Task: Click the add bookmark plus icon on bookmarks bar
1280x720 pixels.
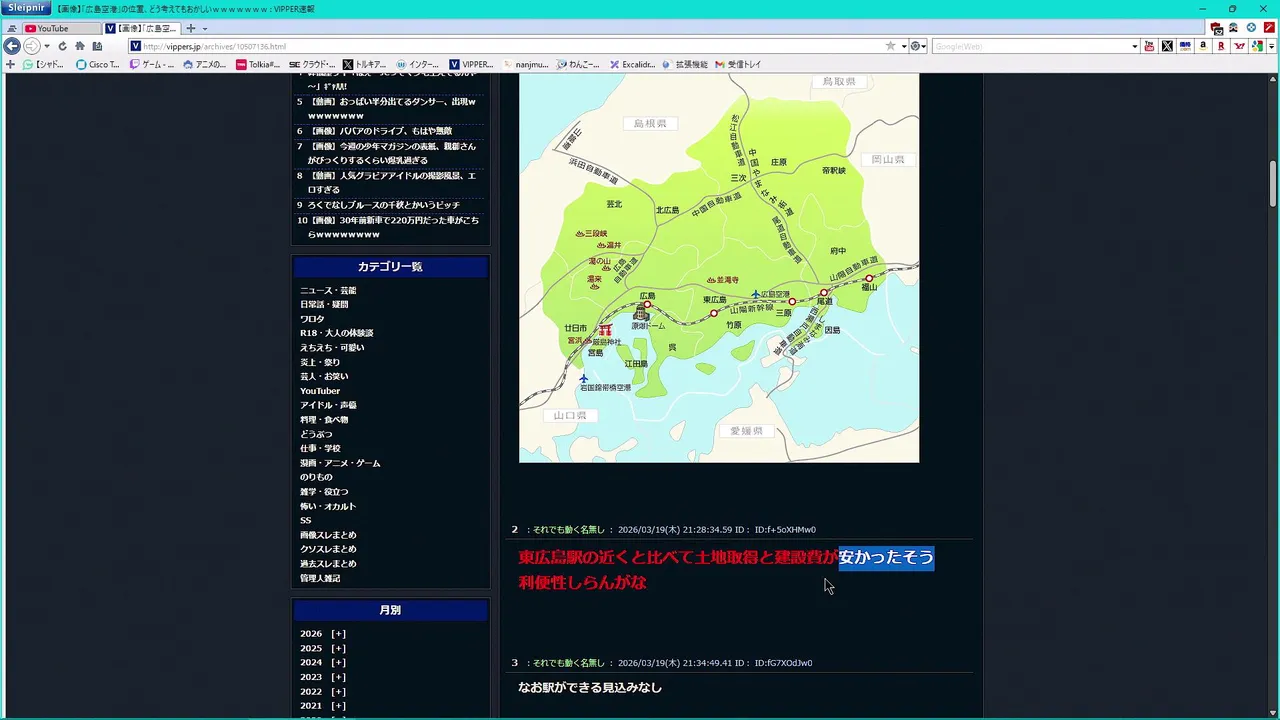Action: (10, 64)
